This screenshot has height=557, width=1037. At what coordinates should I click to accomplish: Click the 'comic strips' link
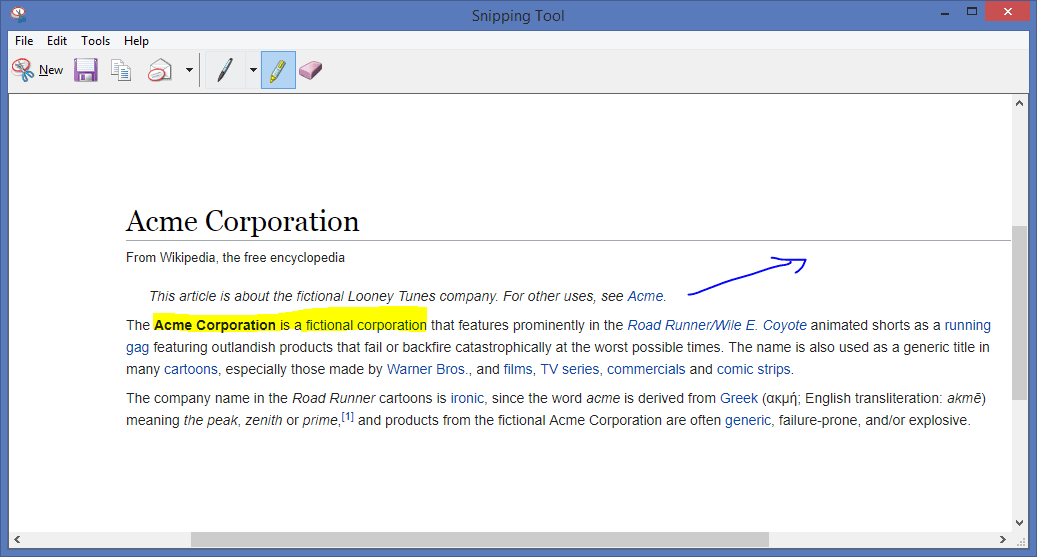(x=753, y=369)
